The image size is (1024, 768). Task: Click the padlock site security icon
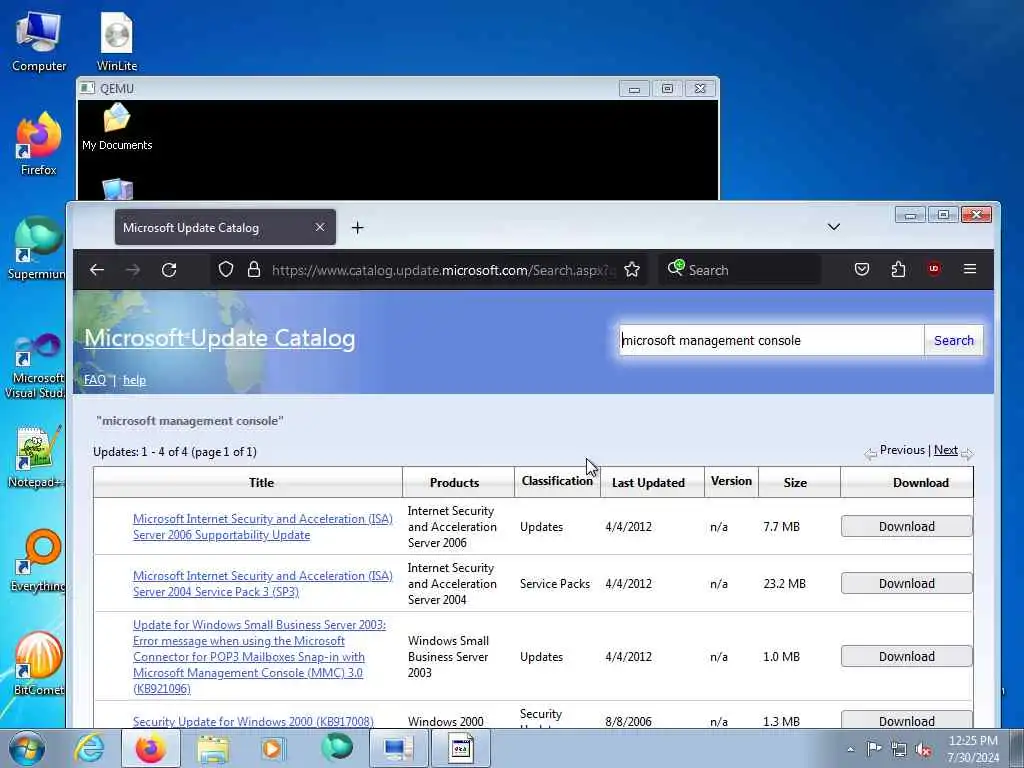tap(254, 270)
